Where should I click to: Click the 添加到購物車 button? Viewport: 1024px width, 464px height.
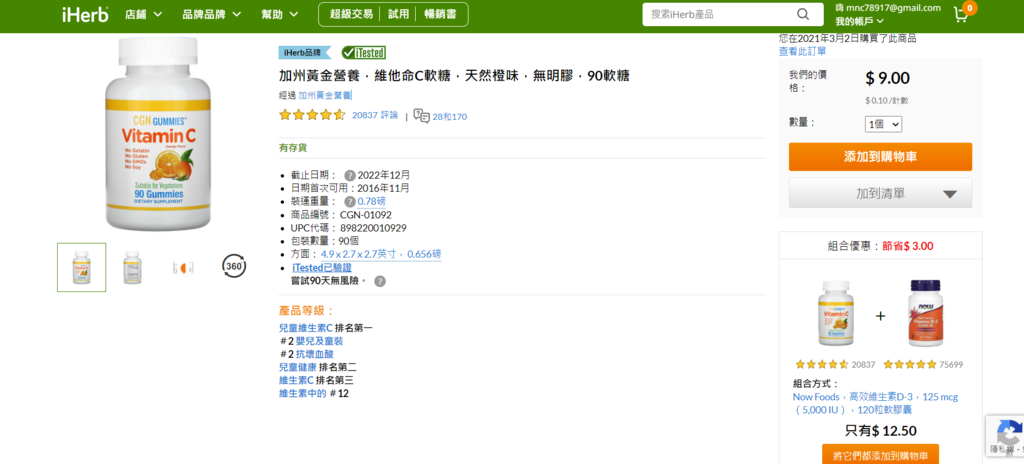pyautogui.click(x=880, y=157)
